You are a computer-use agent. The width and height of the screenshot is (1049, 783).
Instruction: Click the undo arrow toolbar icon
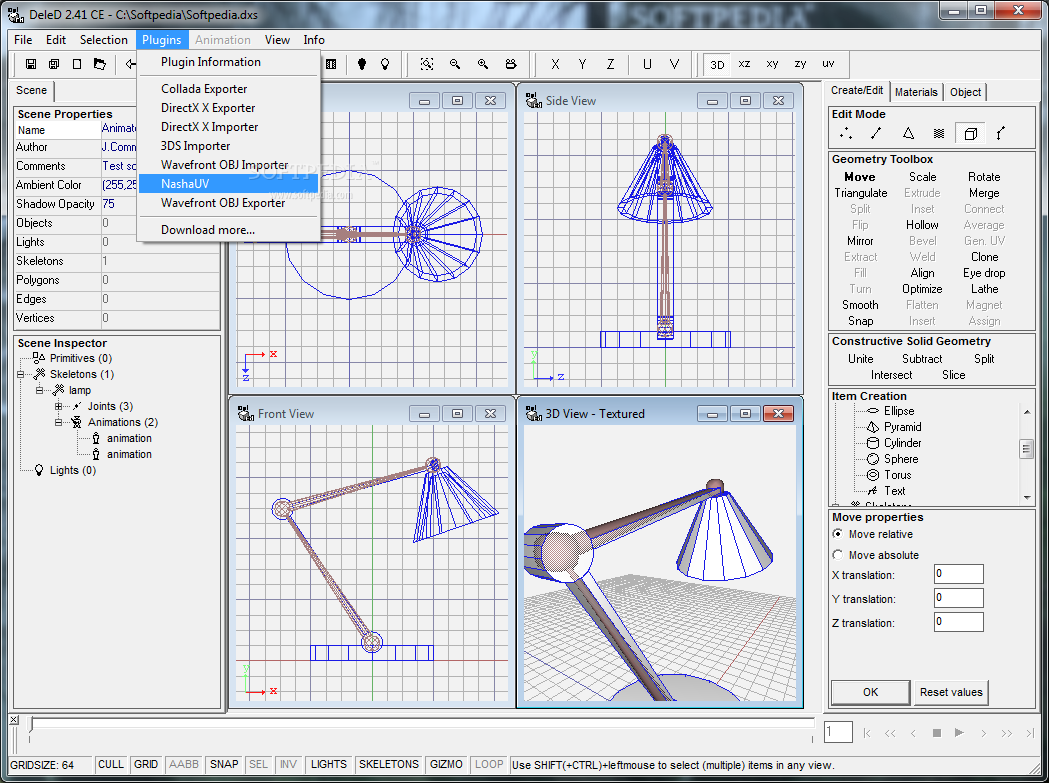130,64
